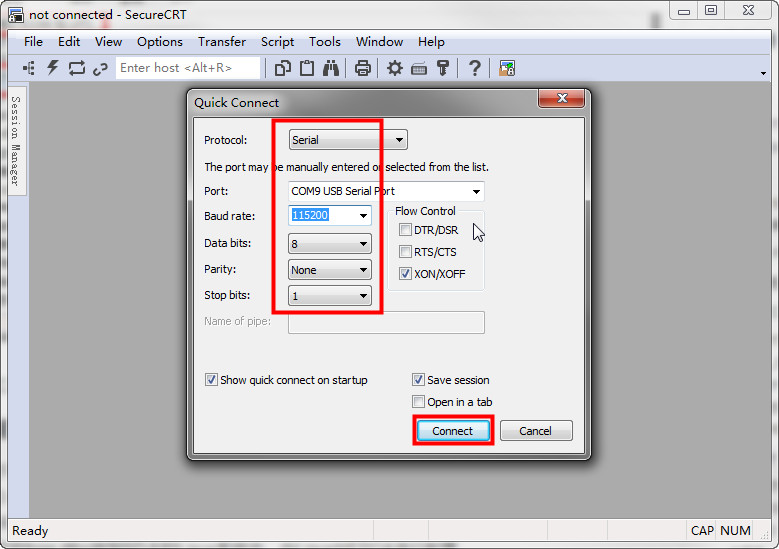Viewport: 779px width, 549px height.
Task: Enable RTS/CTS flow control checkbox
Action: pos(405,251)
